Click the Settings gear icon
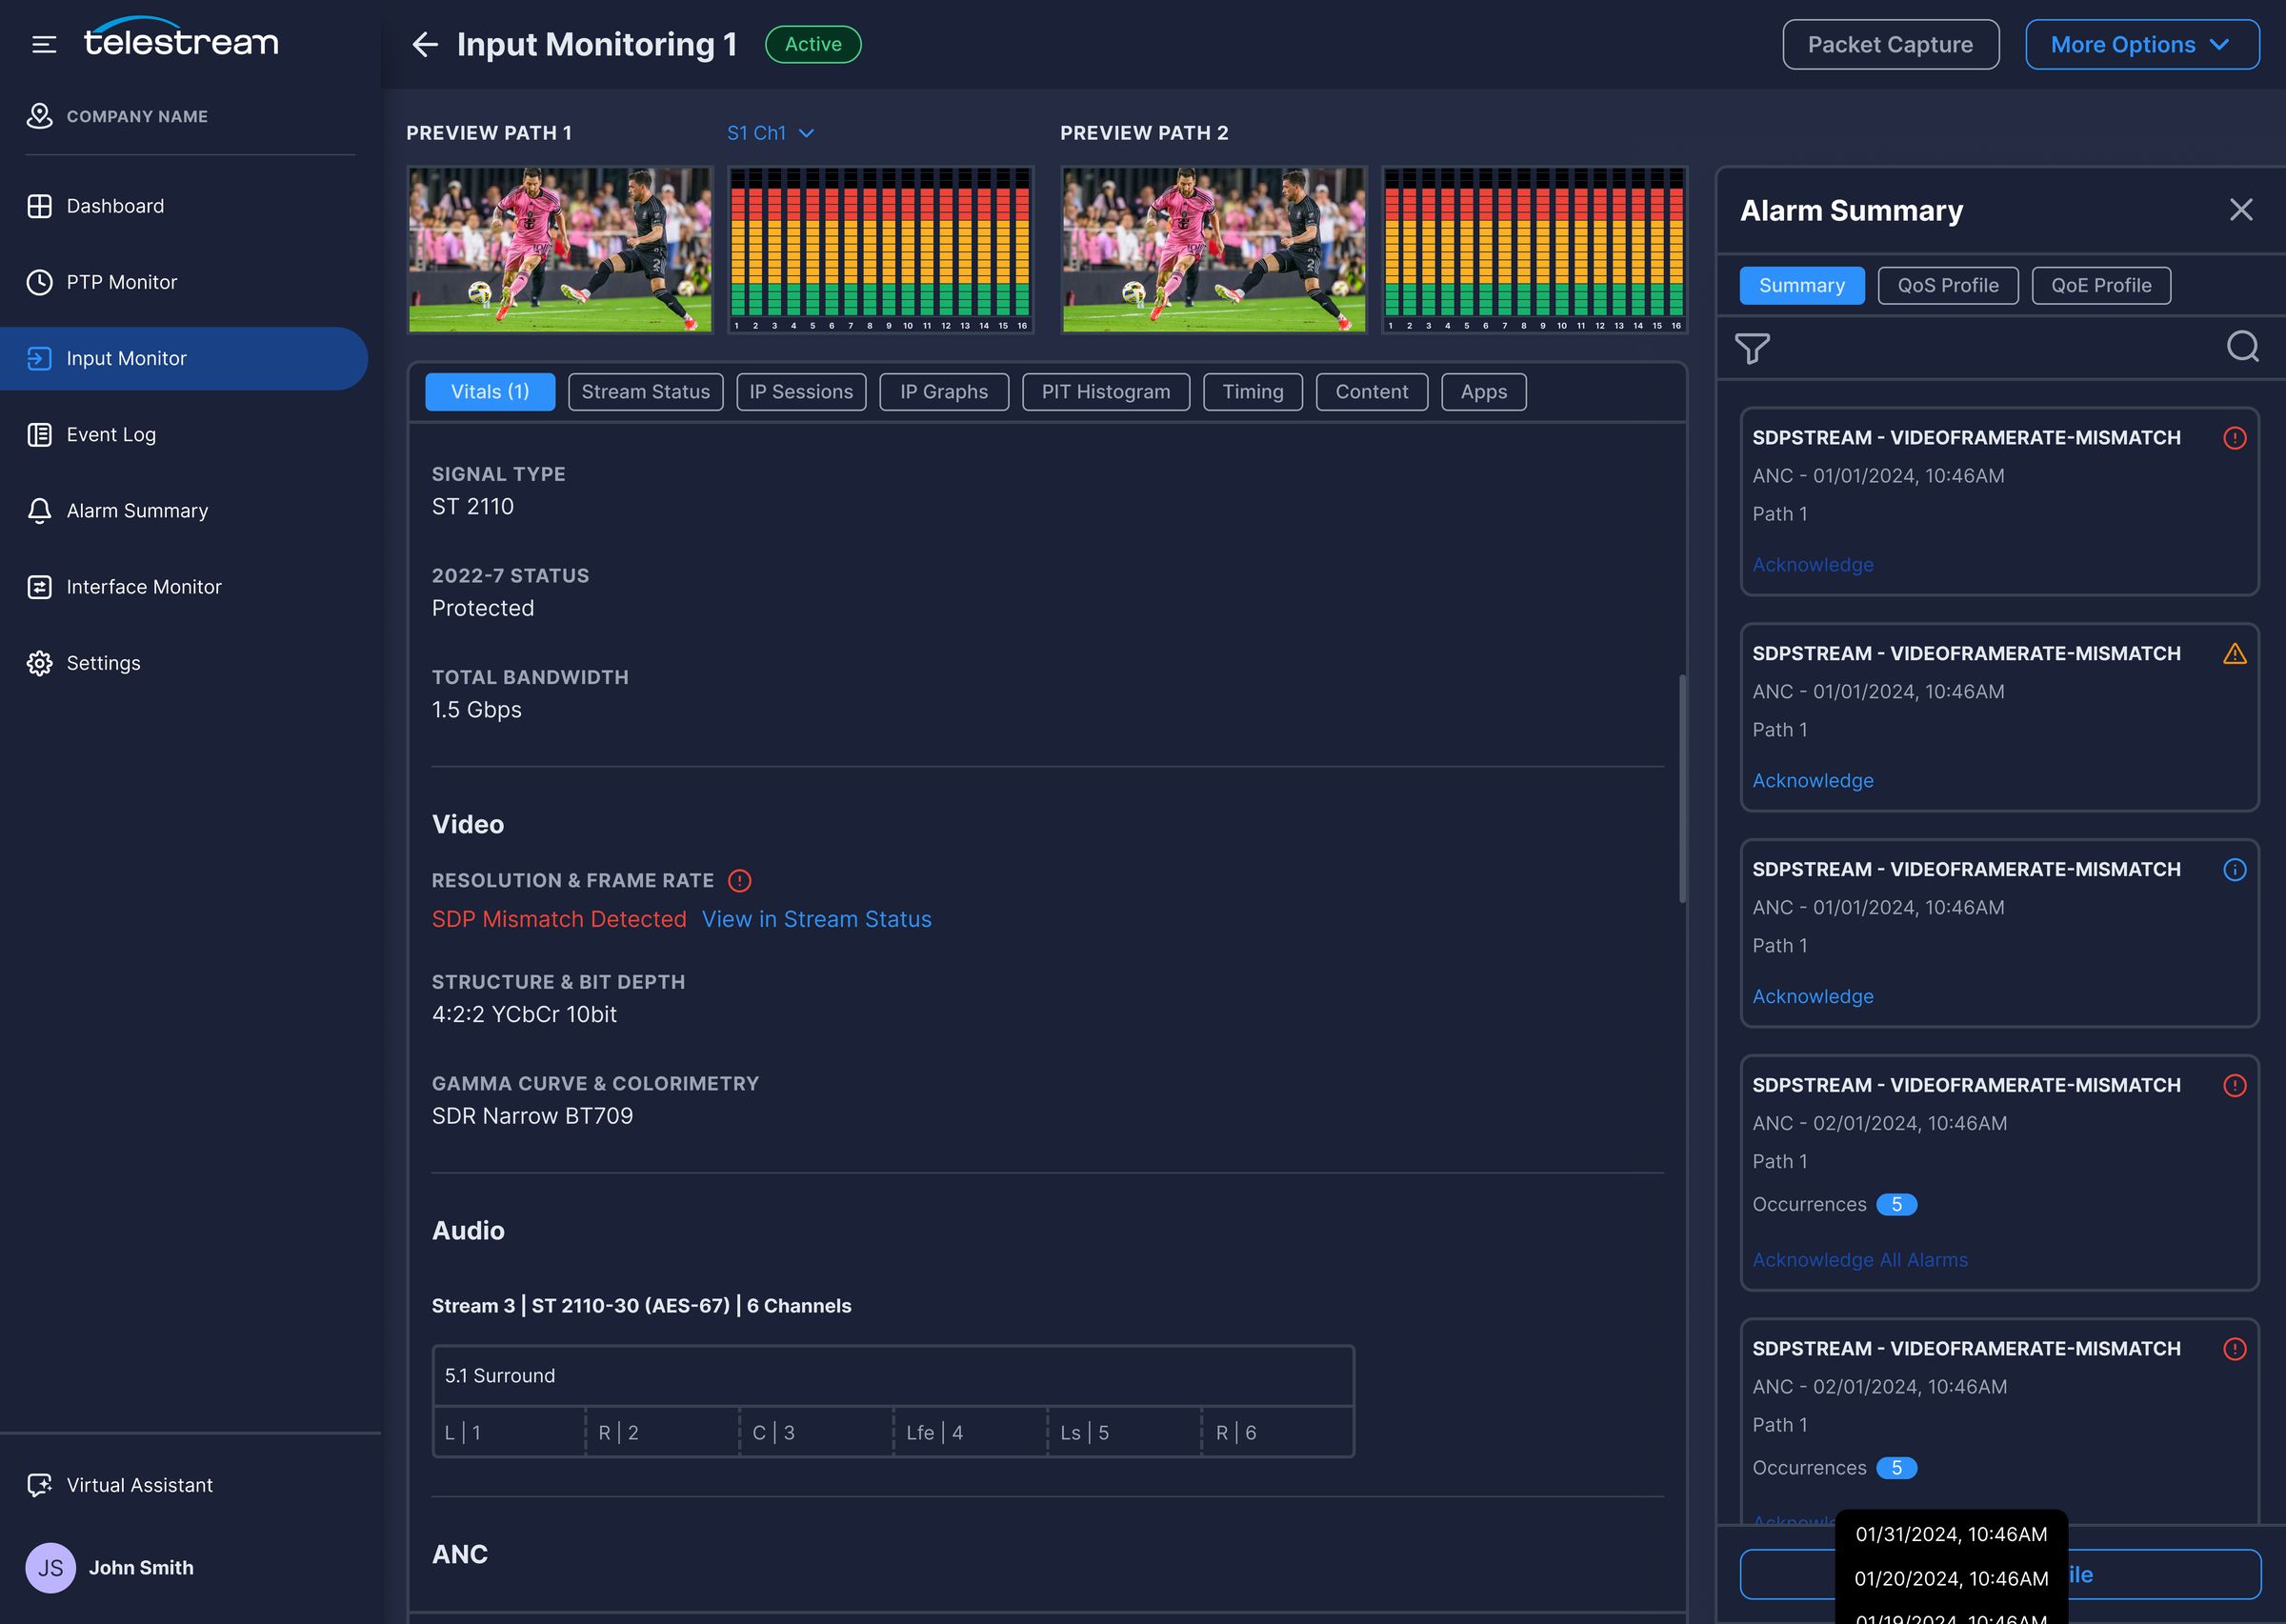The image size is (2286, 1624). pyautogui.click(x=39, y=663)
